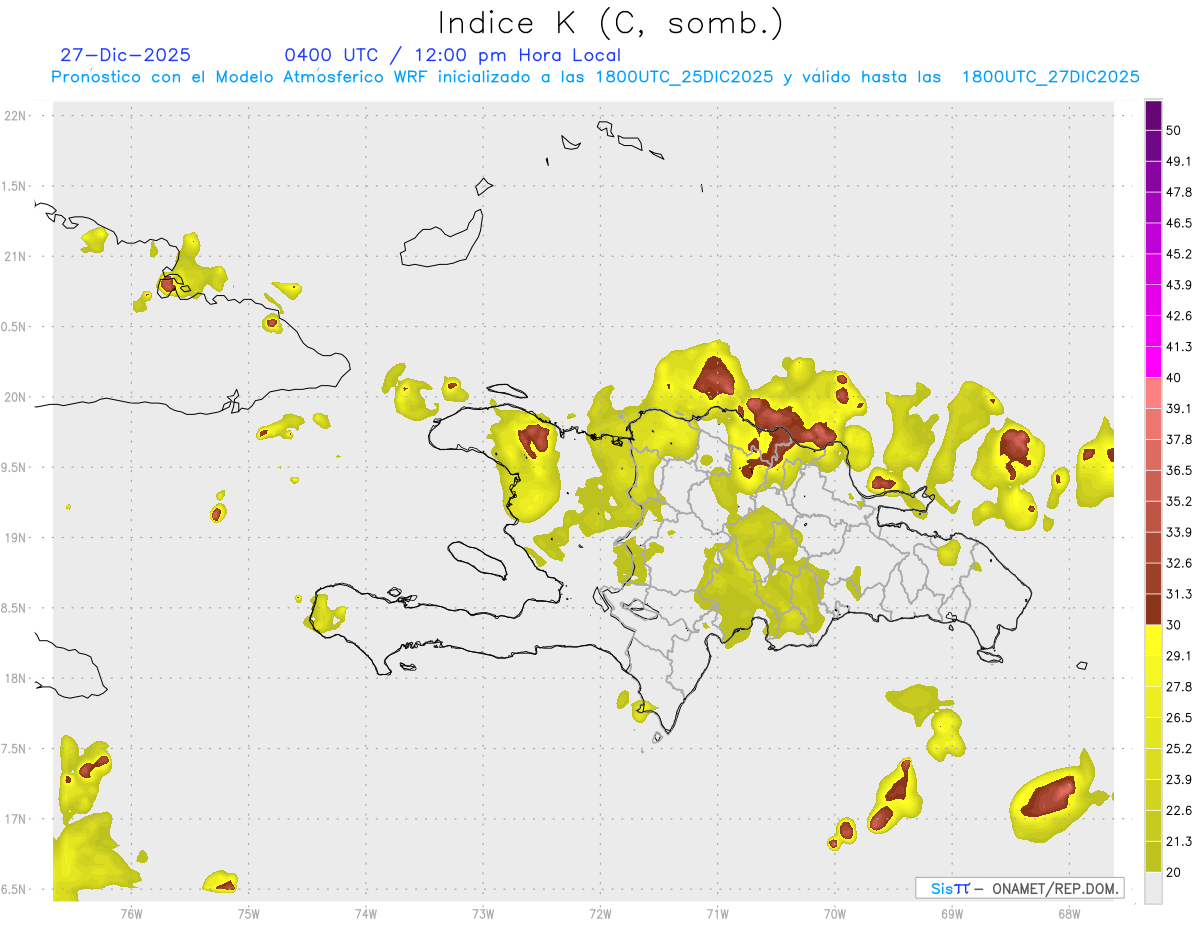Click the longitude axis label "76W"
Image resolution: width=1200 pixels, height=927 pixels.
[x=131, y=913]
